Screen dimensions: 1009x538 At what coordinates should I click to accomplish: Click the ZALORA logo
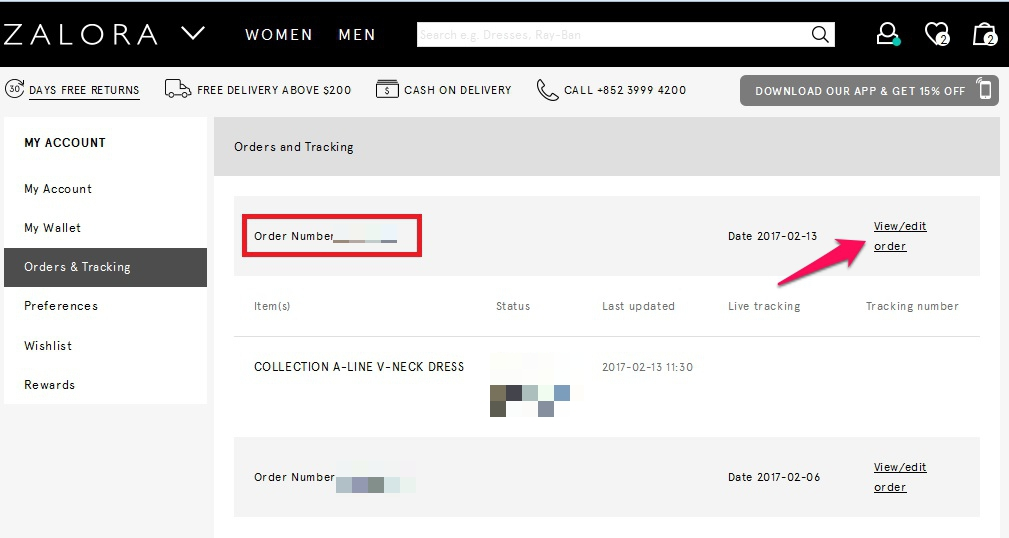click(x=80, y=35)
